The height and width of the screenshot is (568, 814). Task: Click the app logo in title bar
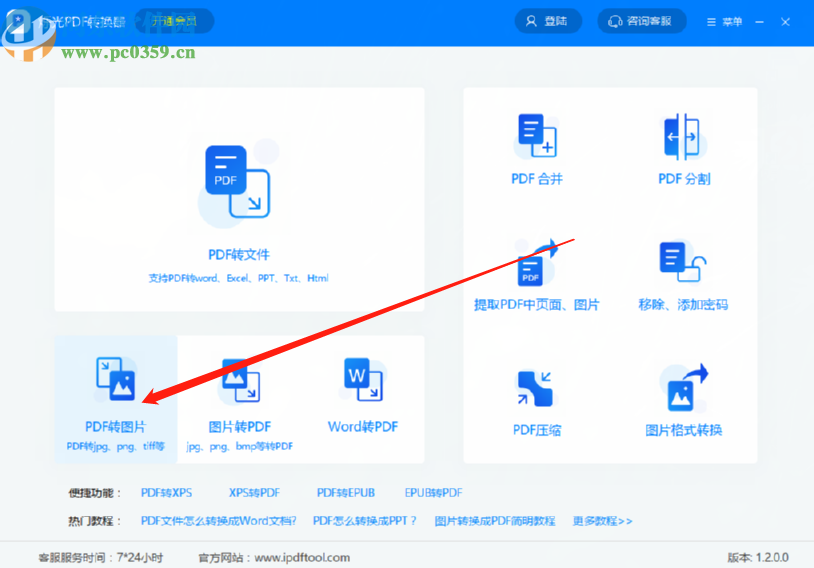[x=18, y=22]
